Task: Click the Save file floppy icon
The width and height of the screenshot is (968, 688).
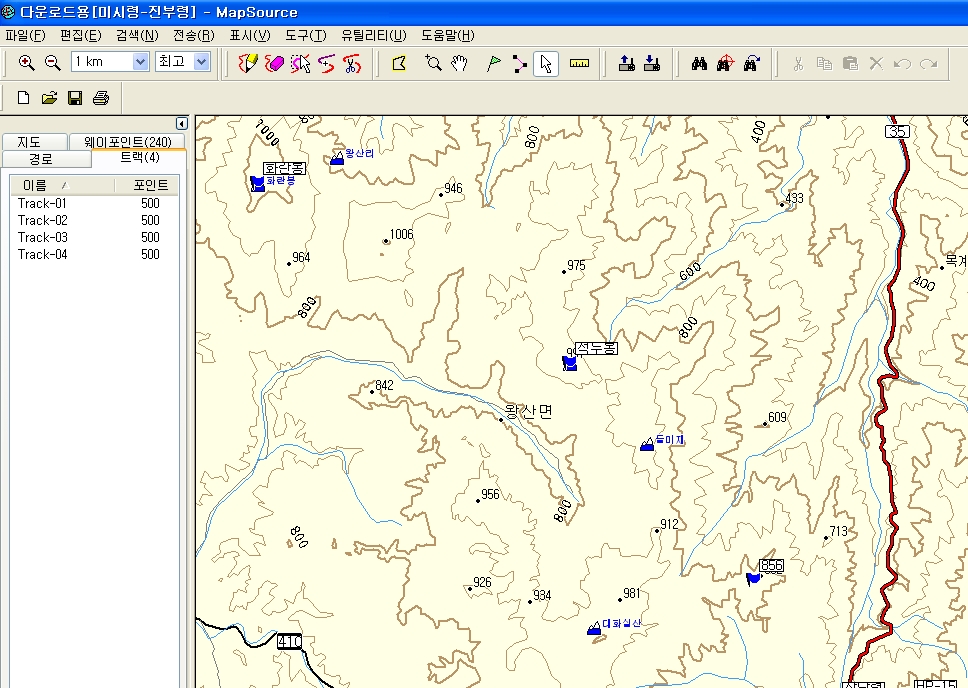Action: point(74,98)
